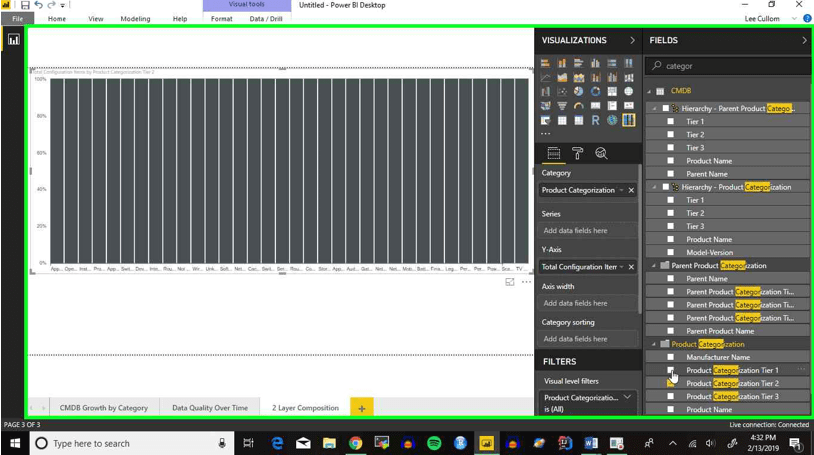Click the Undo arrow in title bar
814x455 pixels.
coord(38,5)
